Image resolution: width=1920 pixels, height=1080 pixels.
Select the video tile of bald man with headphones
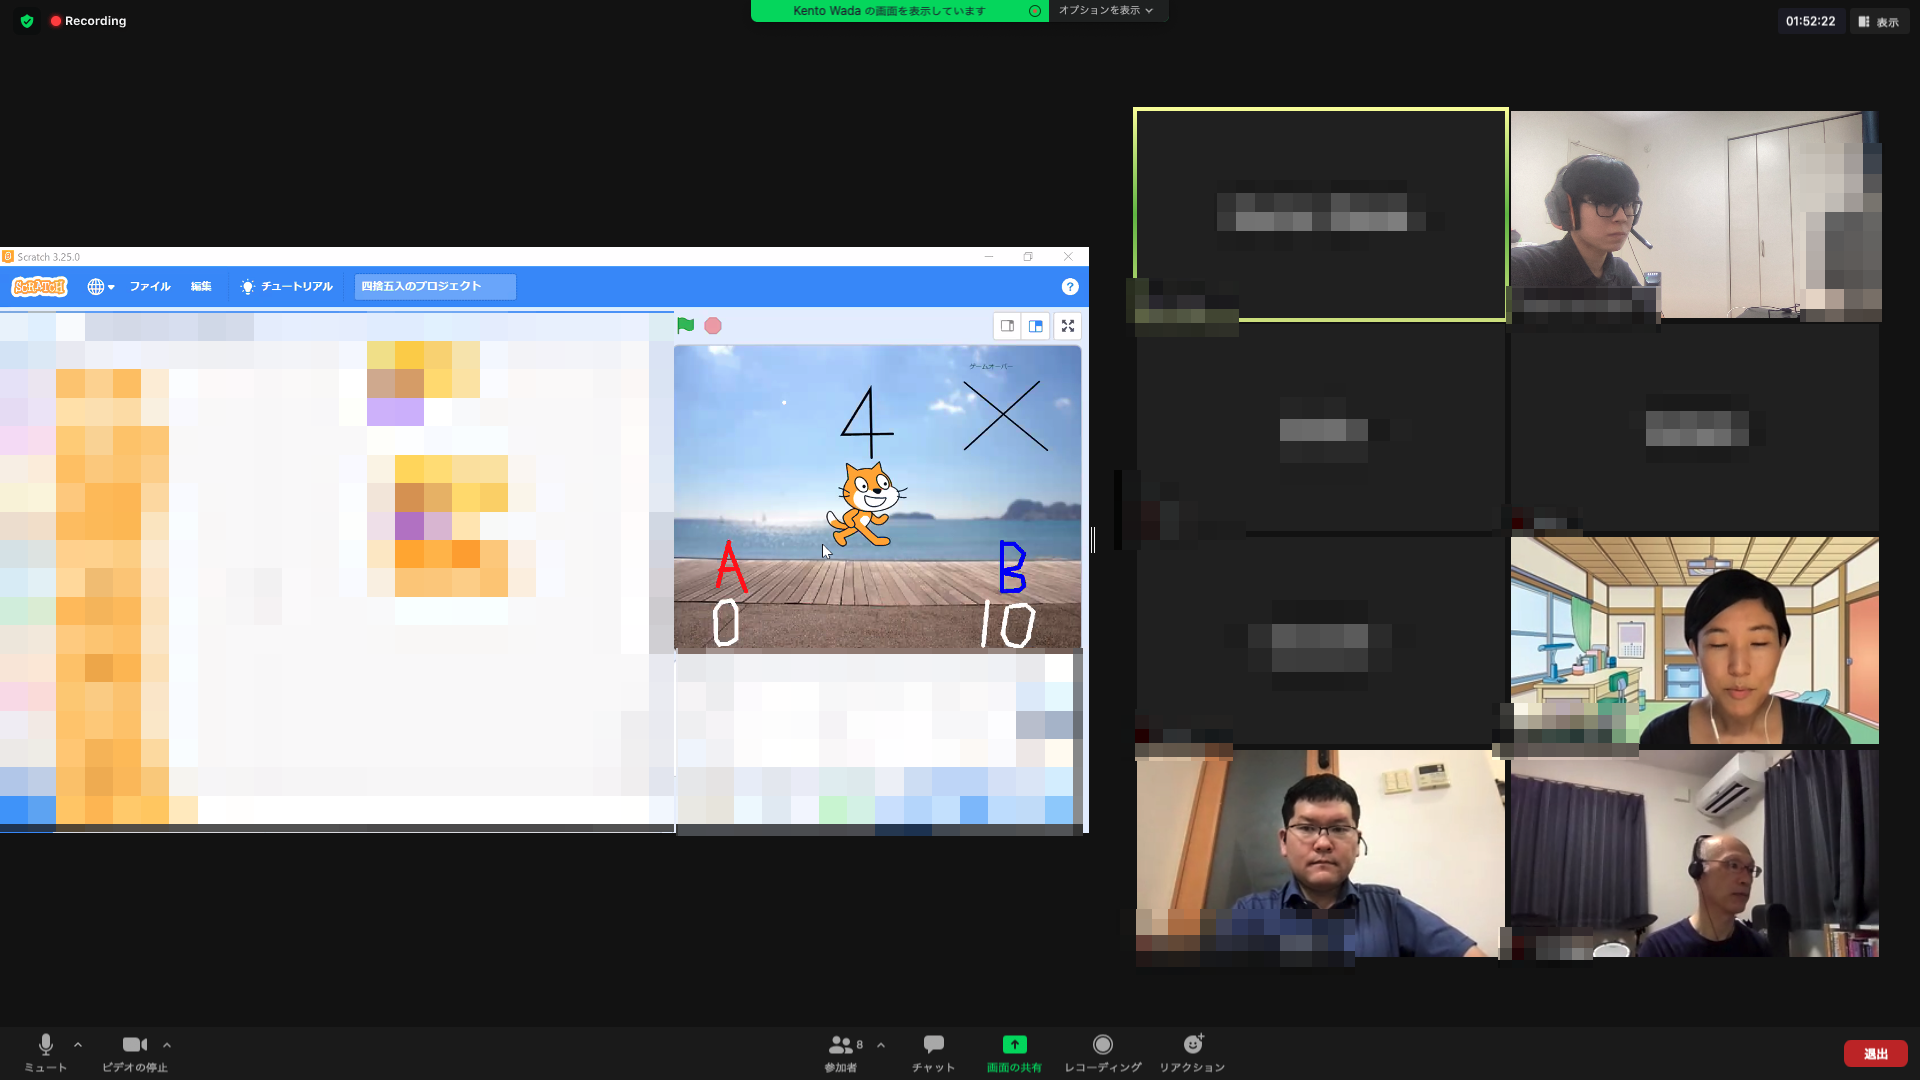[x=1695, y=853]
